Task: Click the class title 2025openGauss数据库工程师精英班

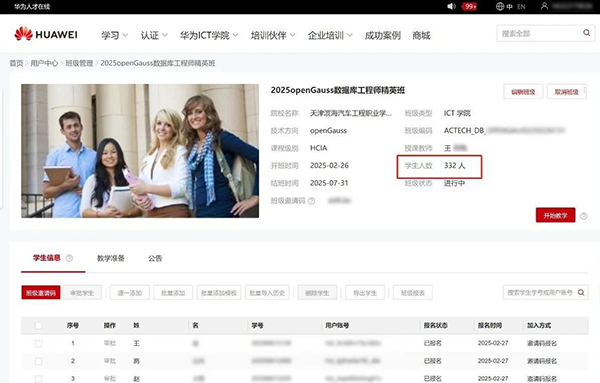Action: click(338, 90)
